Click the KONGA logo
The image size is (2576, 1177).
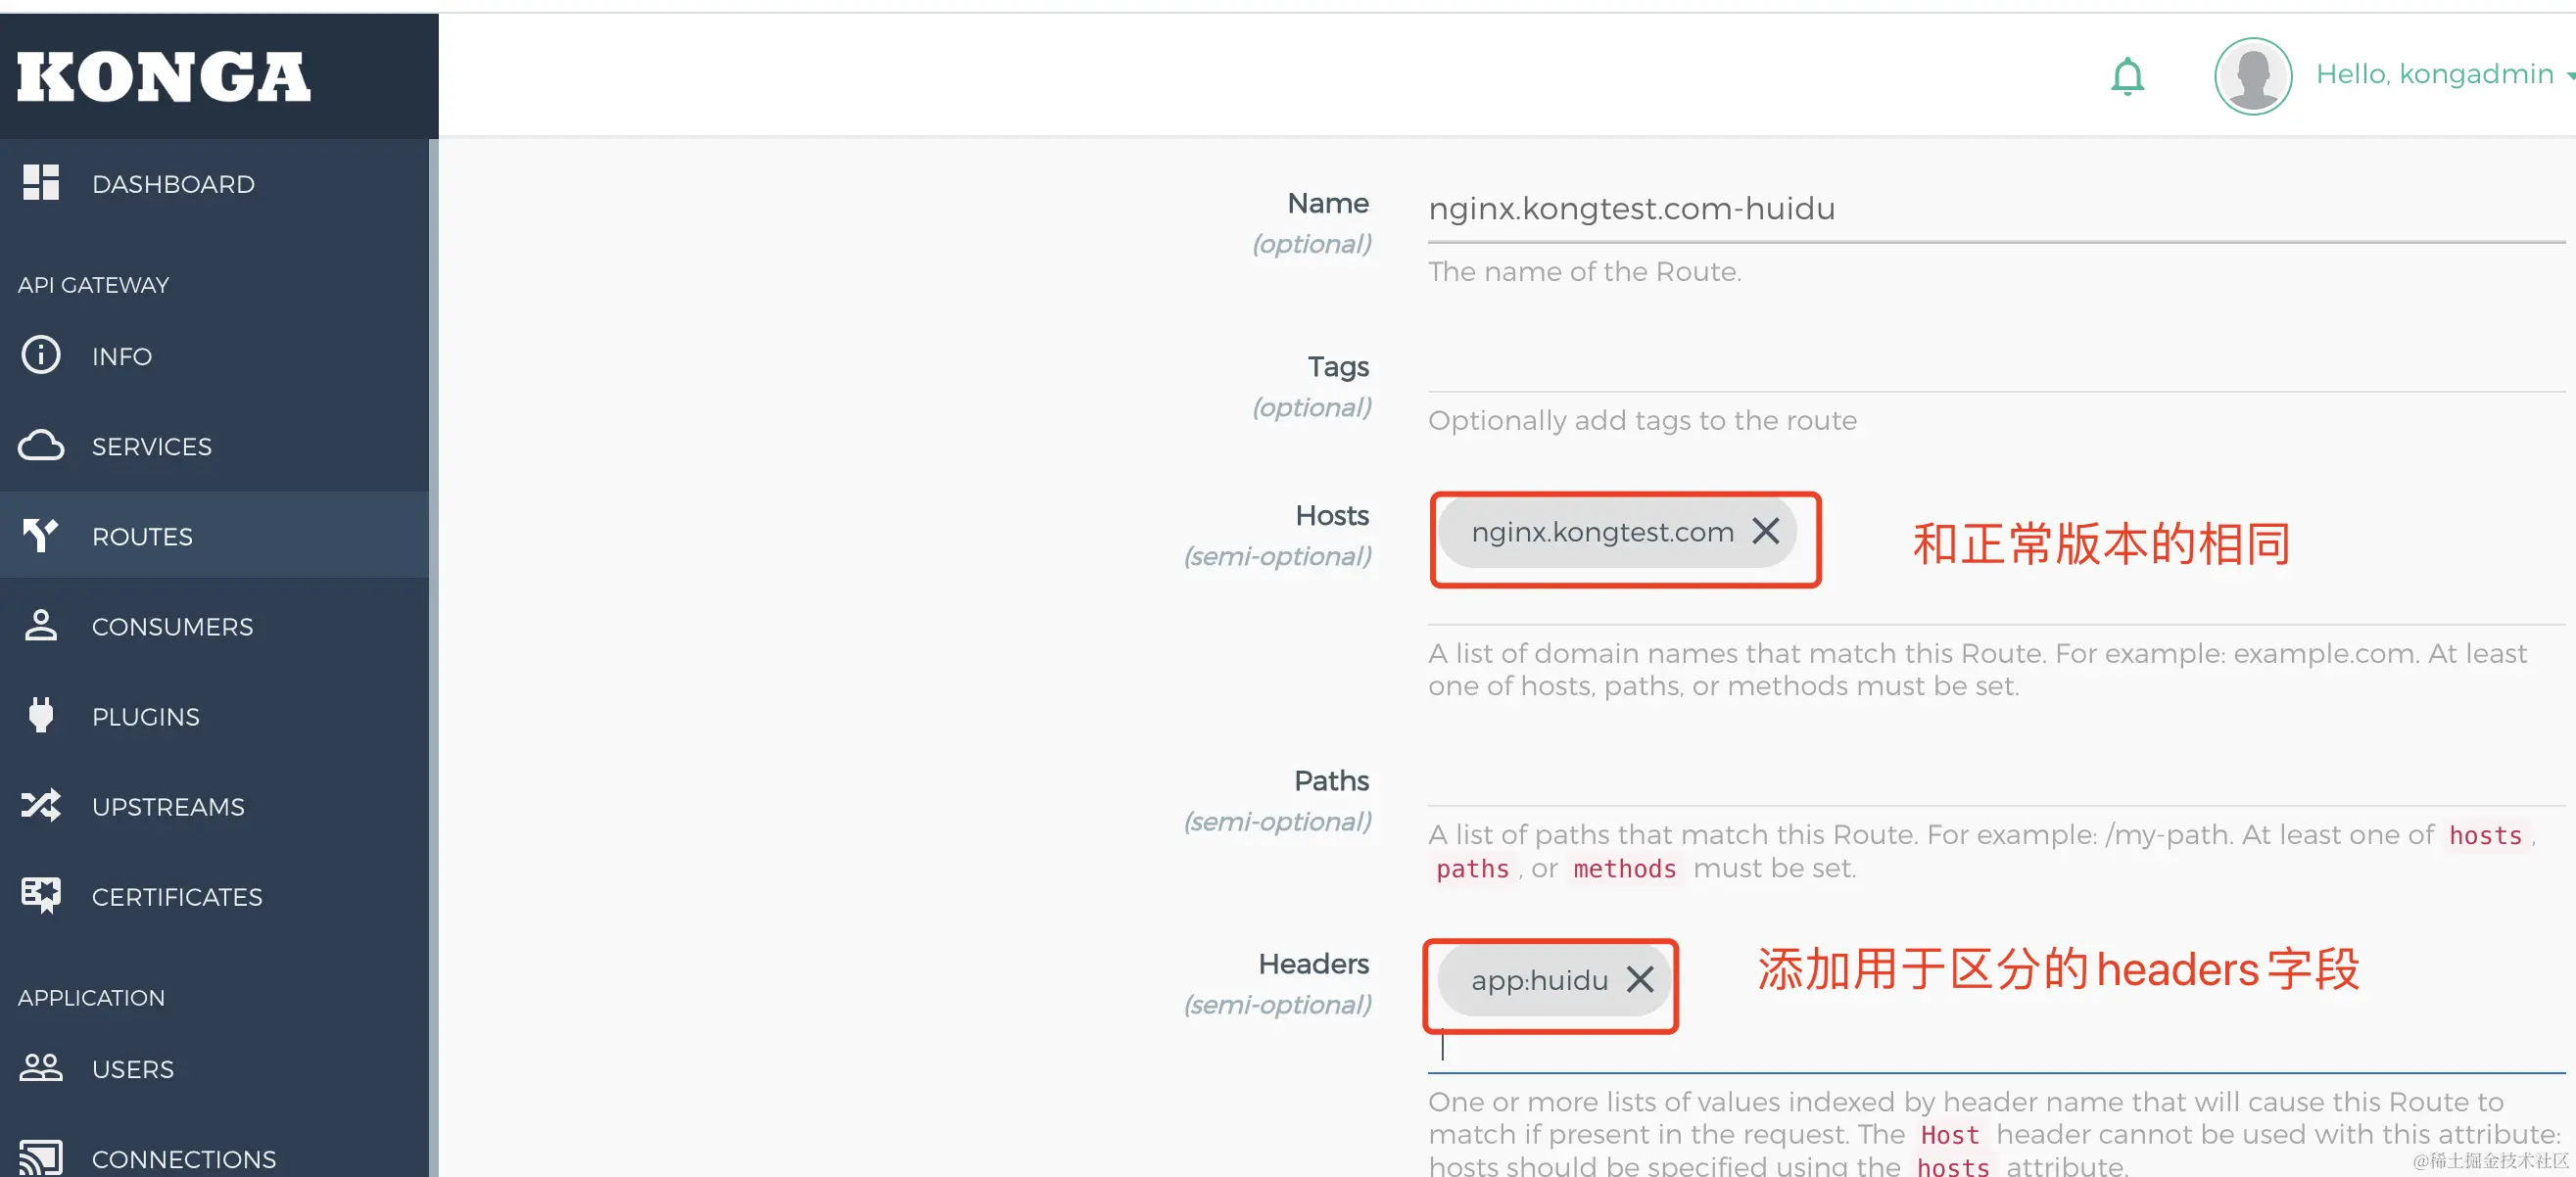pyautogui.click(x=164, y=77)
